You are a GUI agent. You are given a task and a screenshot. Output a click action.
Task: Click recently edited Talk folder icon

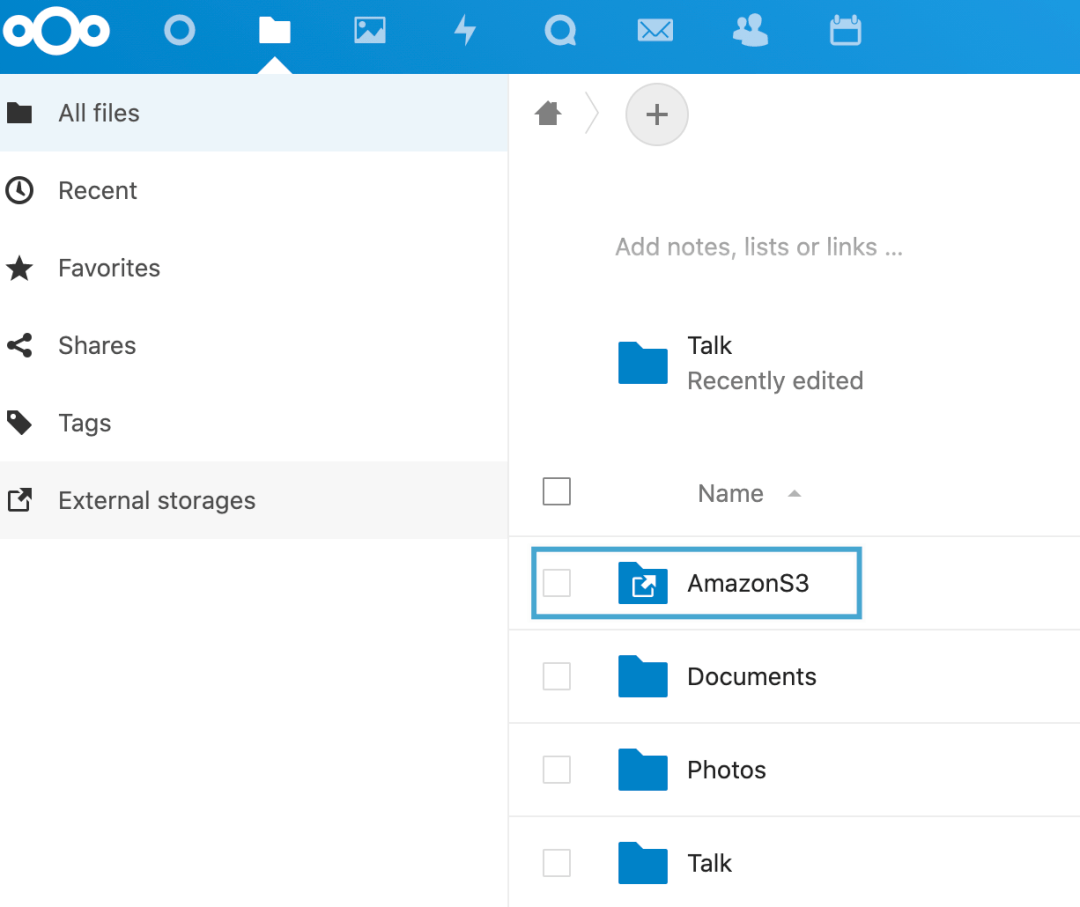coord(643,362)
